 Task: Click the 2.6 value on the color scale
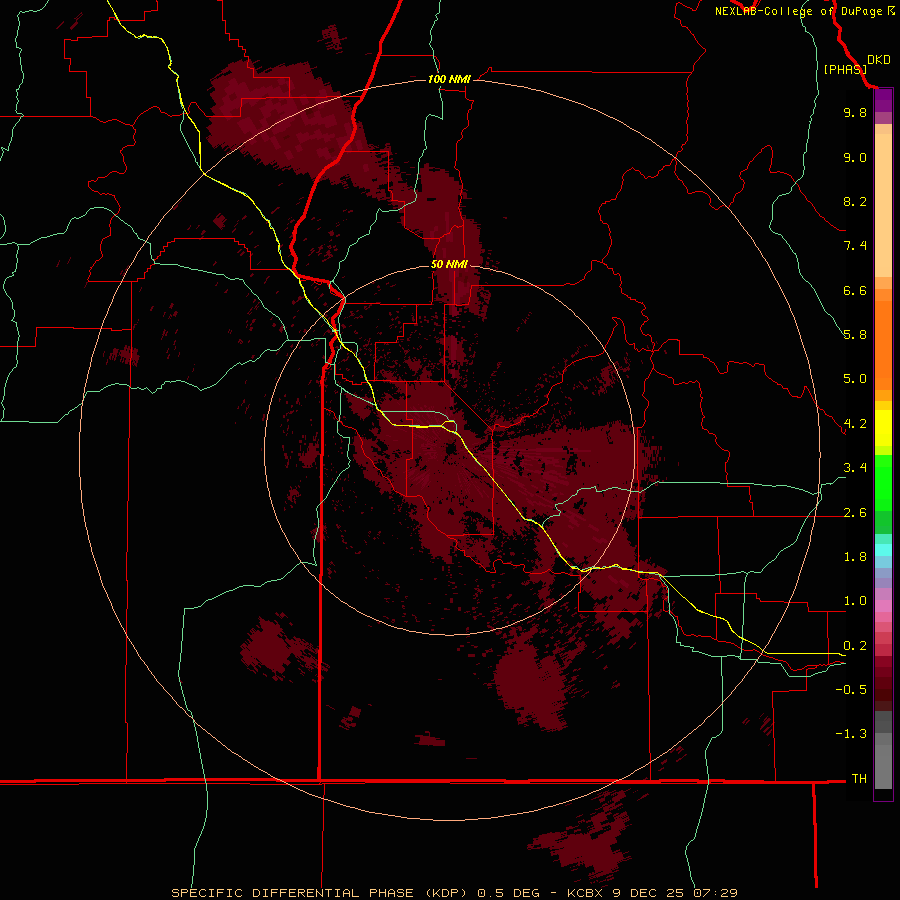[x=855, y=513]
